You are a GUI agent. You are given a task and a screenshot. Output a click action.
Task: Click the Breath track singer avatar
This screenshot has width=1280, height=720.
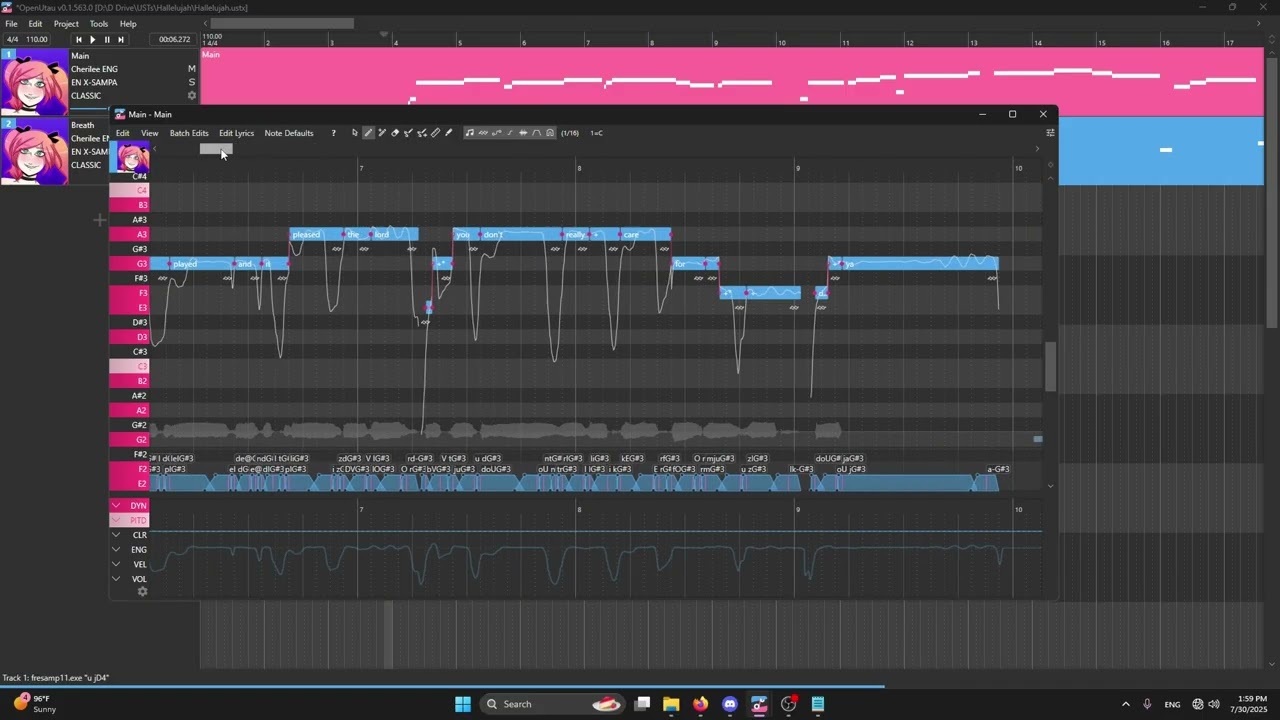click(x=35, y=152)
